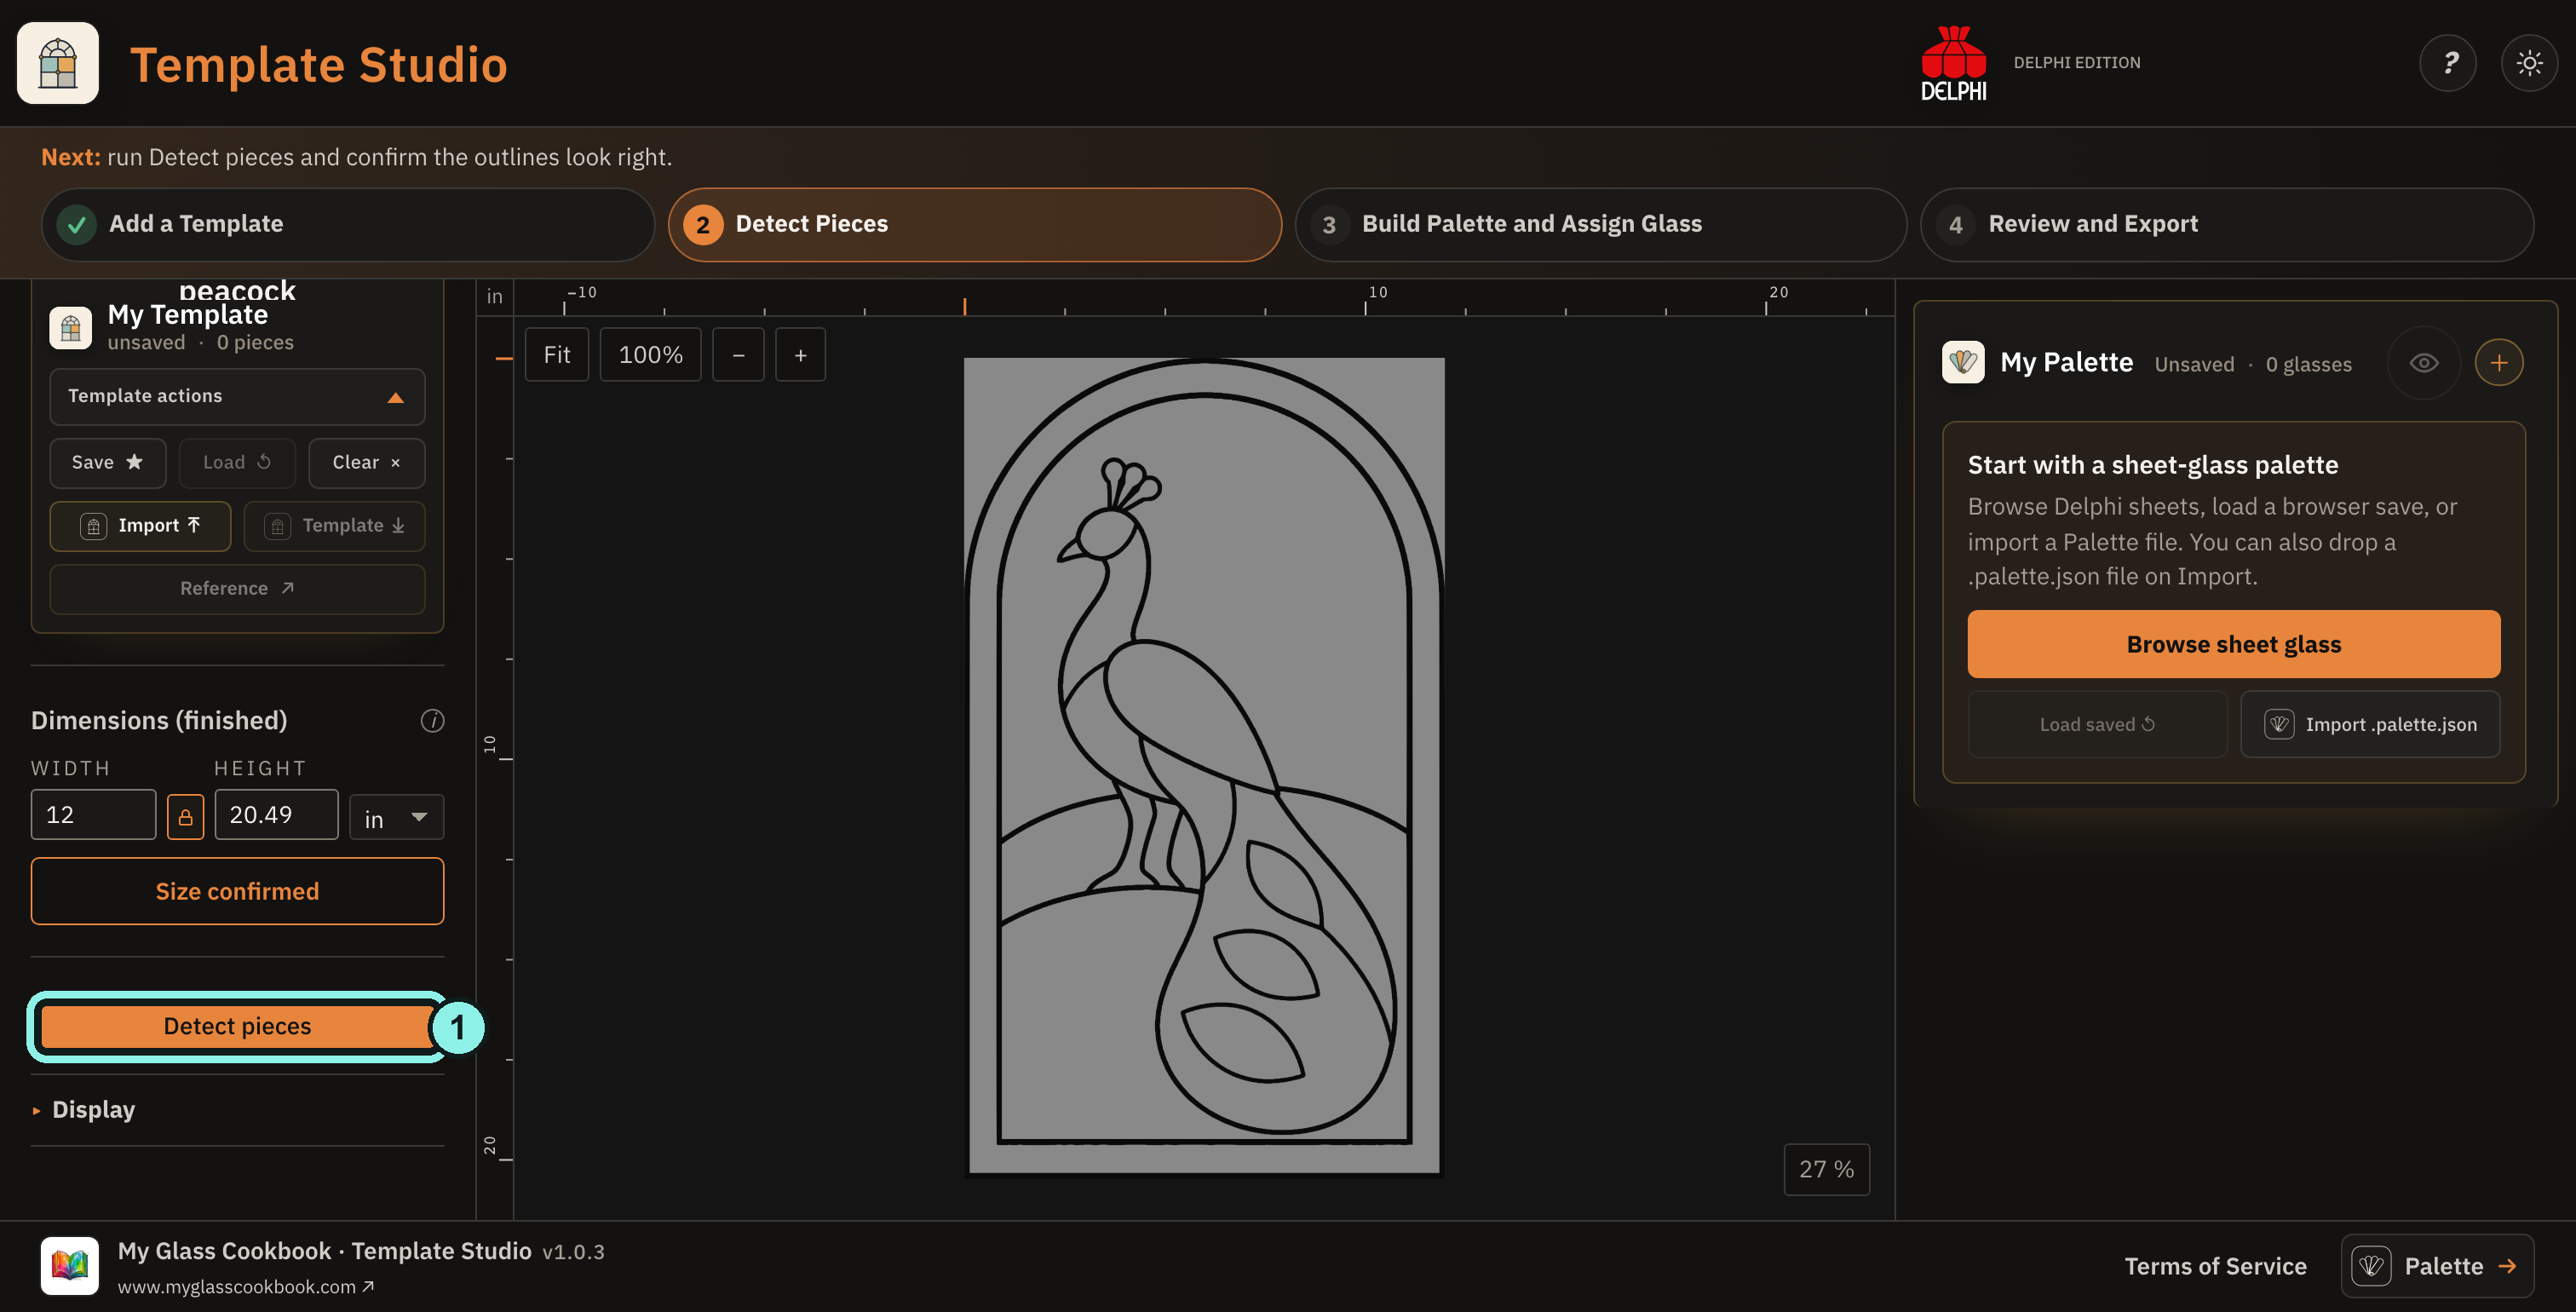The height and width of the screenshot is (1312, 2576).
Task: Fit the canvas to view
Action: (x=557, y=355)
